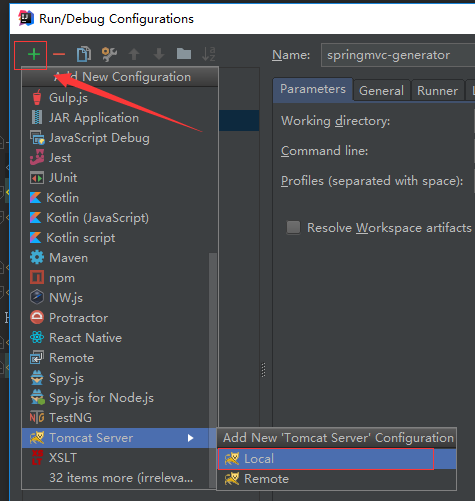The width and height of the screenshot is (475, 501).
Task: Click the Move Down arrow icon
Action: 159,54
